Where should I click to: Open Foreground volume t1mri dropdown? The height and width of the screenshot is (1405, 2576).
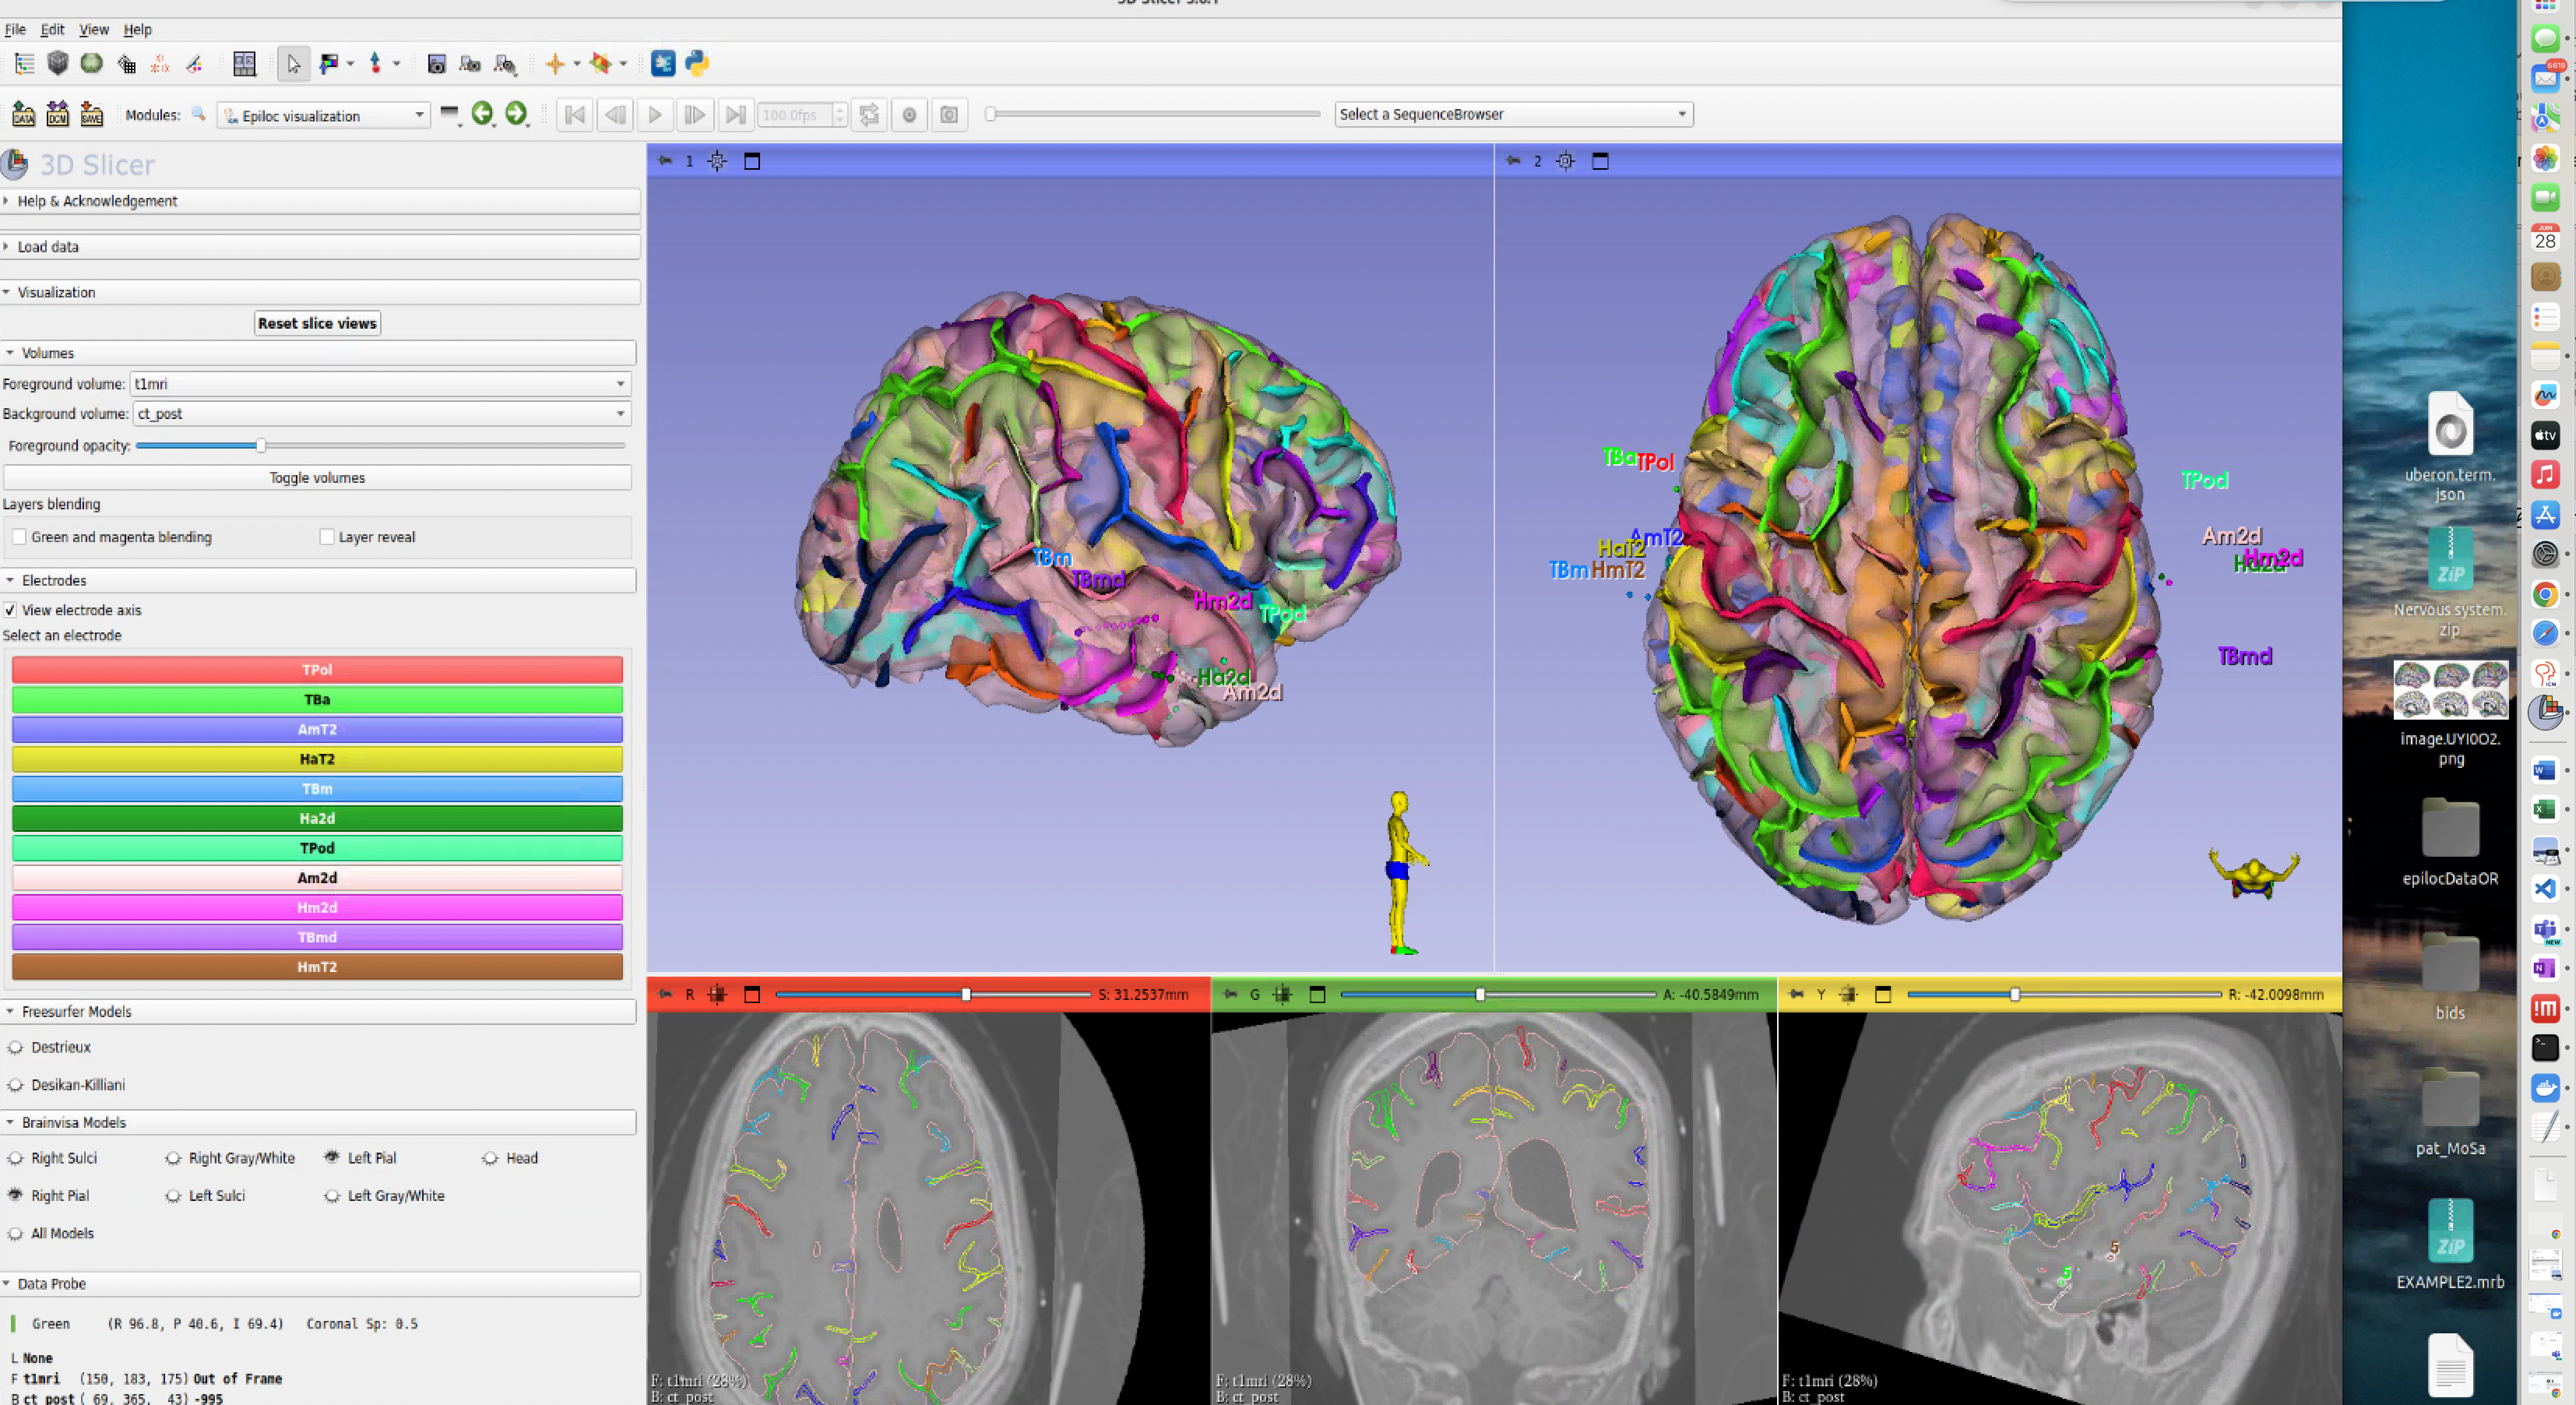(379, 384)
